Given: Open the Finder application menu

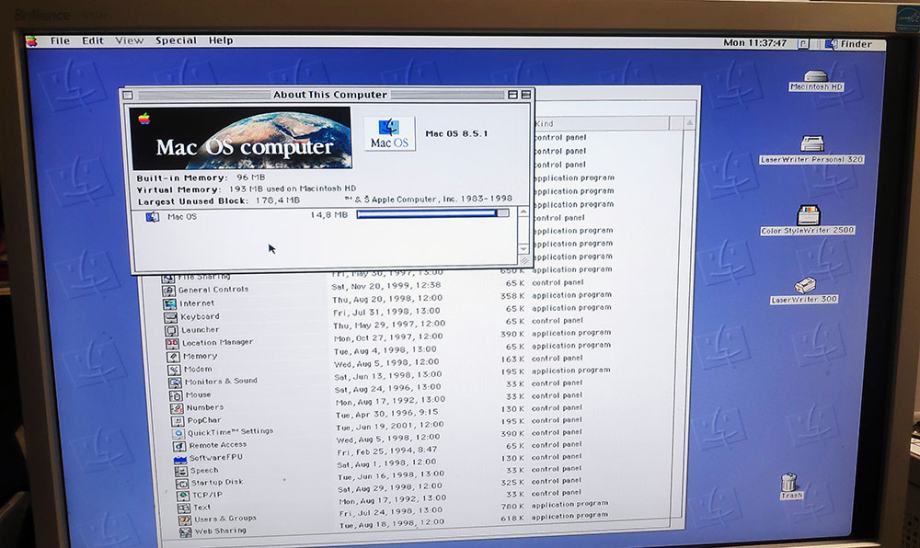Looking at the screenshot, I should (x=848, y=44).
